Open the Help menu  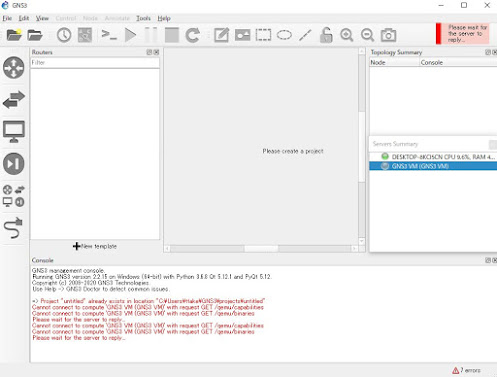pyautogui.click(x=164, y=18)
